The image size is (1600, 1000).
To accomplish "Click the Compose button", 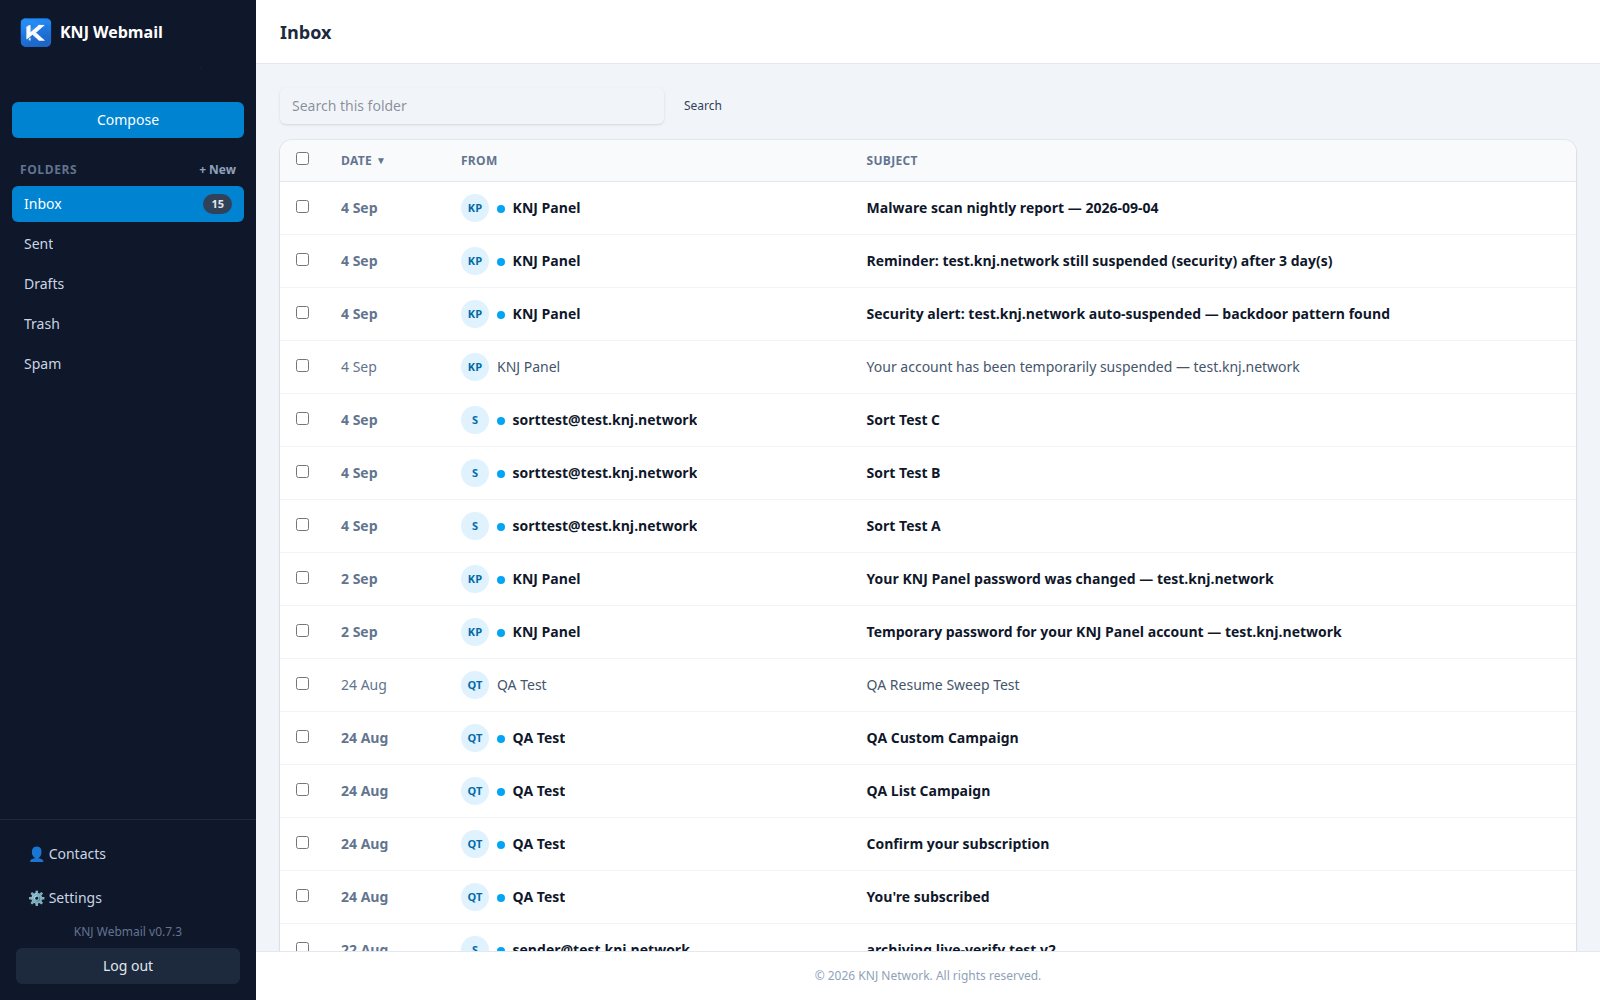I will point(128,120).
